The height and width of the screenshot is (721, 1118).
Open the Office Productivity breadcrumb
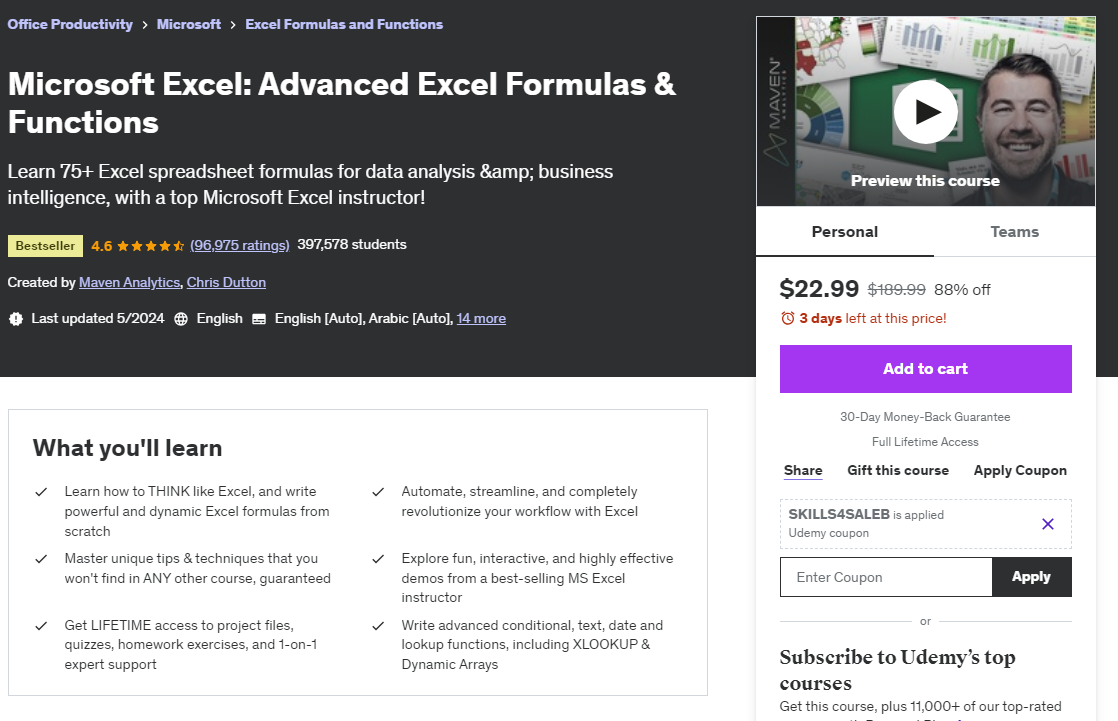[x=70, y=24]
